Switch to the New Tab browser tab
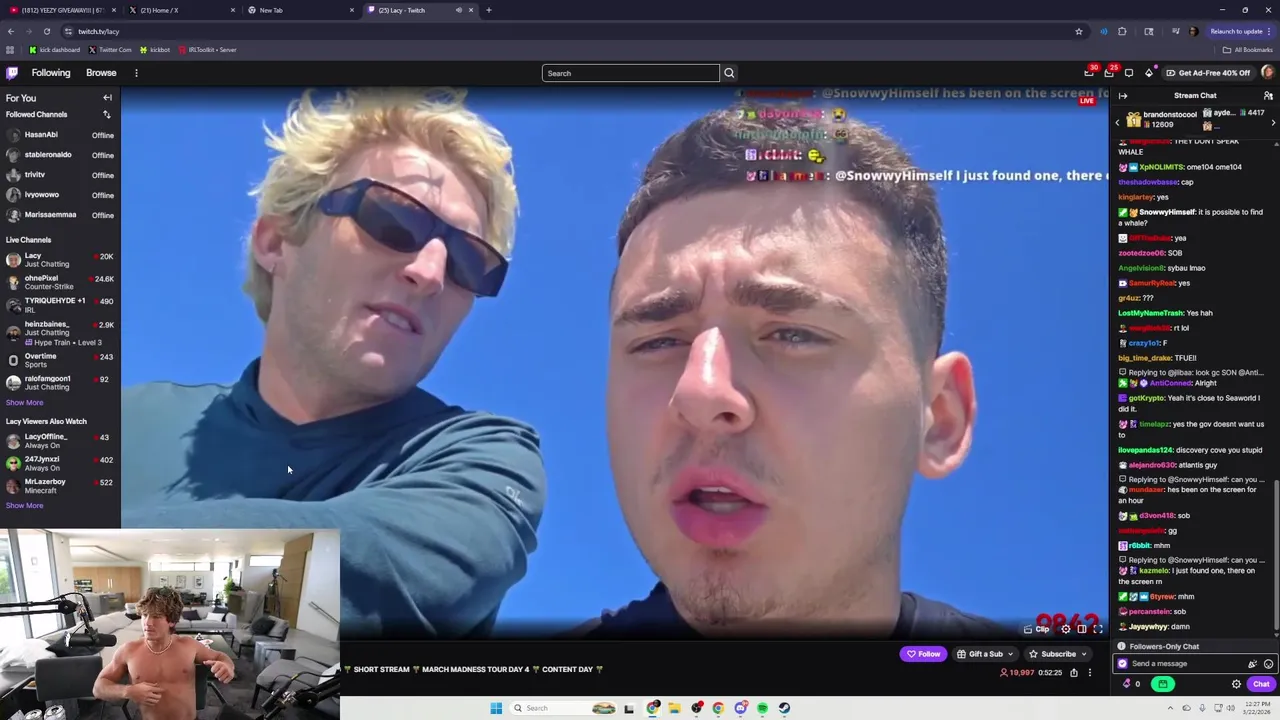 (x=300, y=10)
